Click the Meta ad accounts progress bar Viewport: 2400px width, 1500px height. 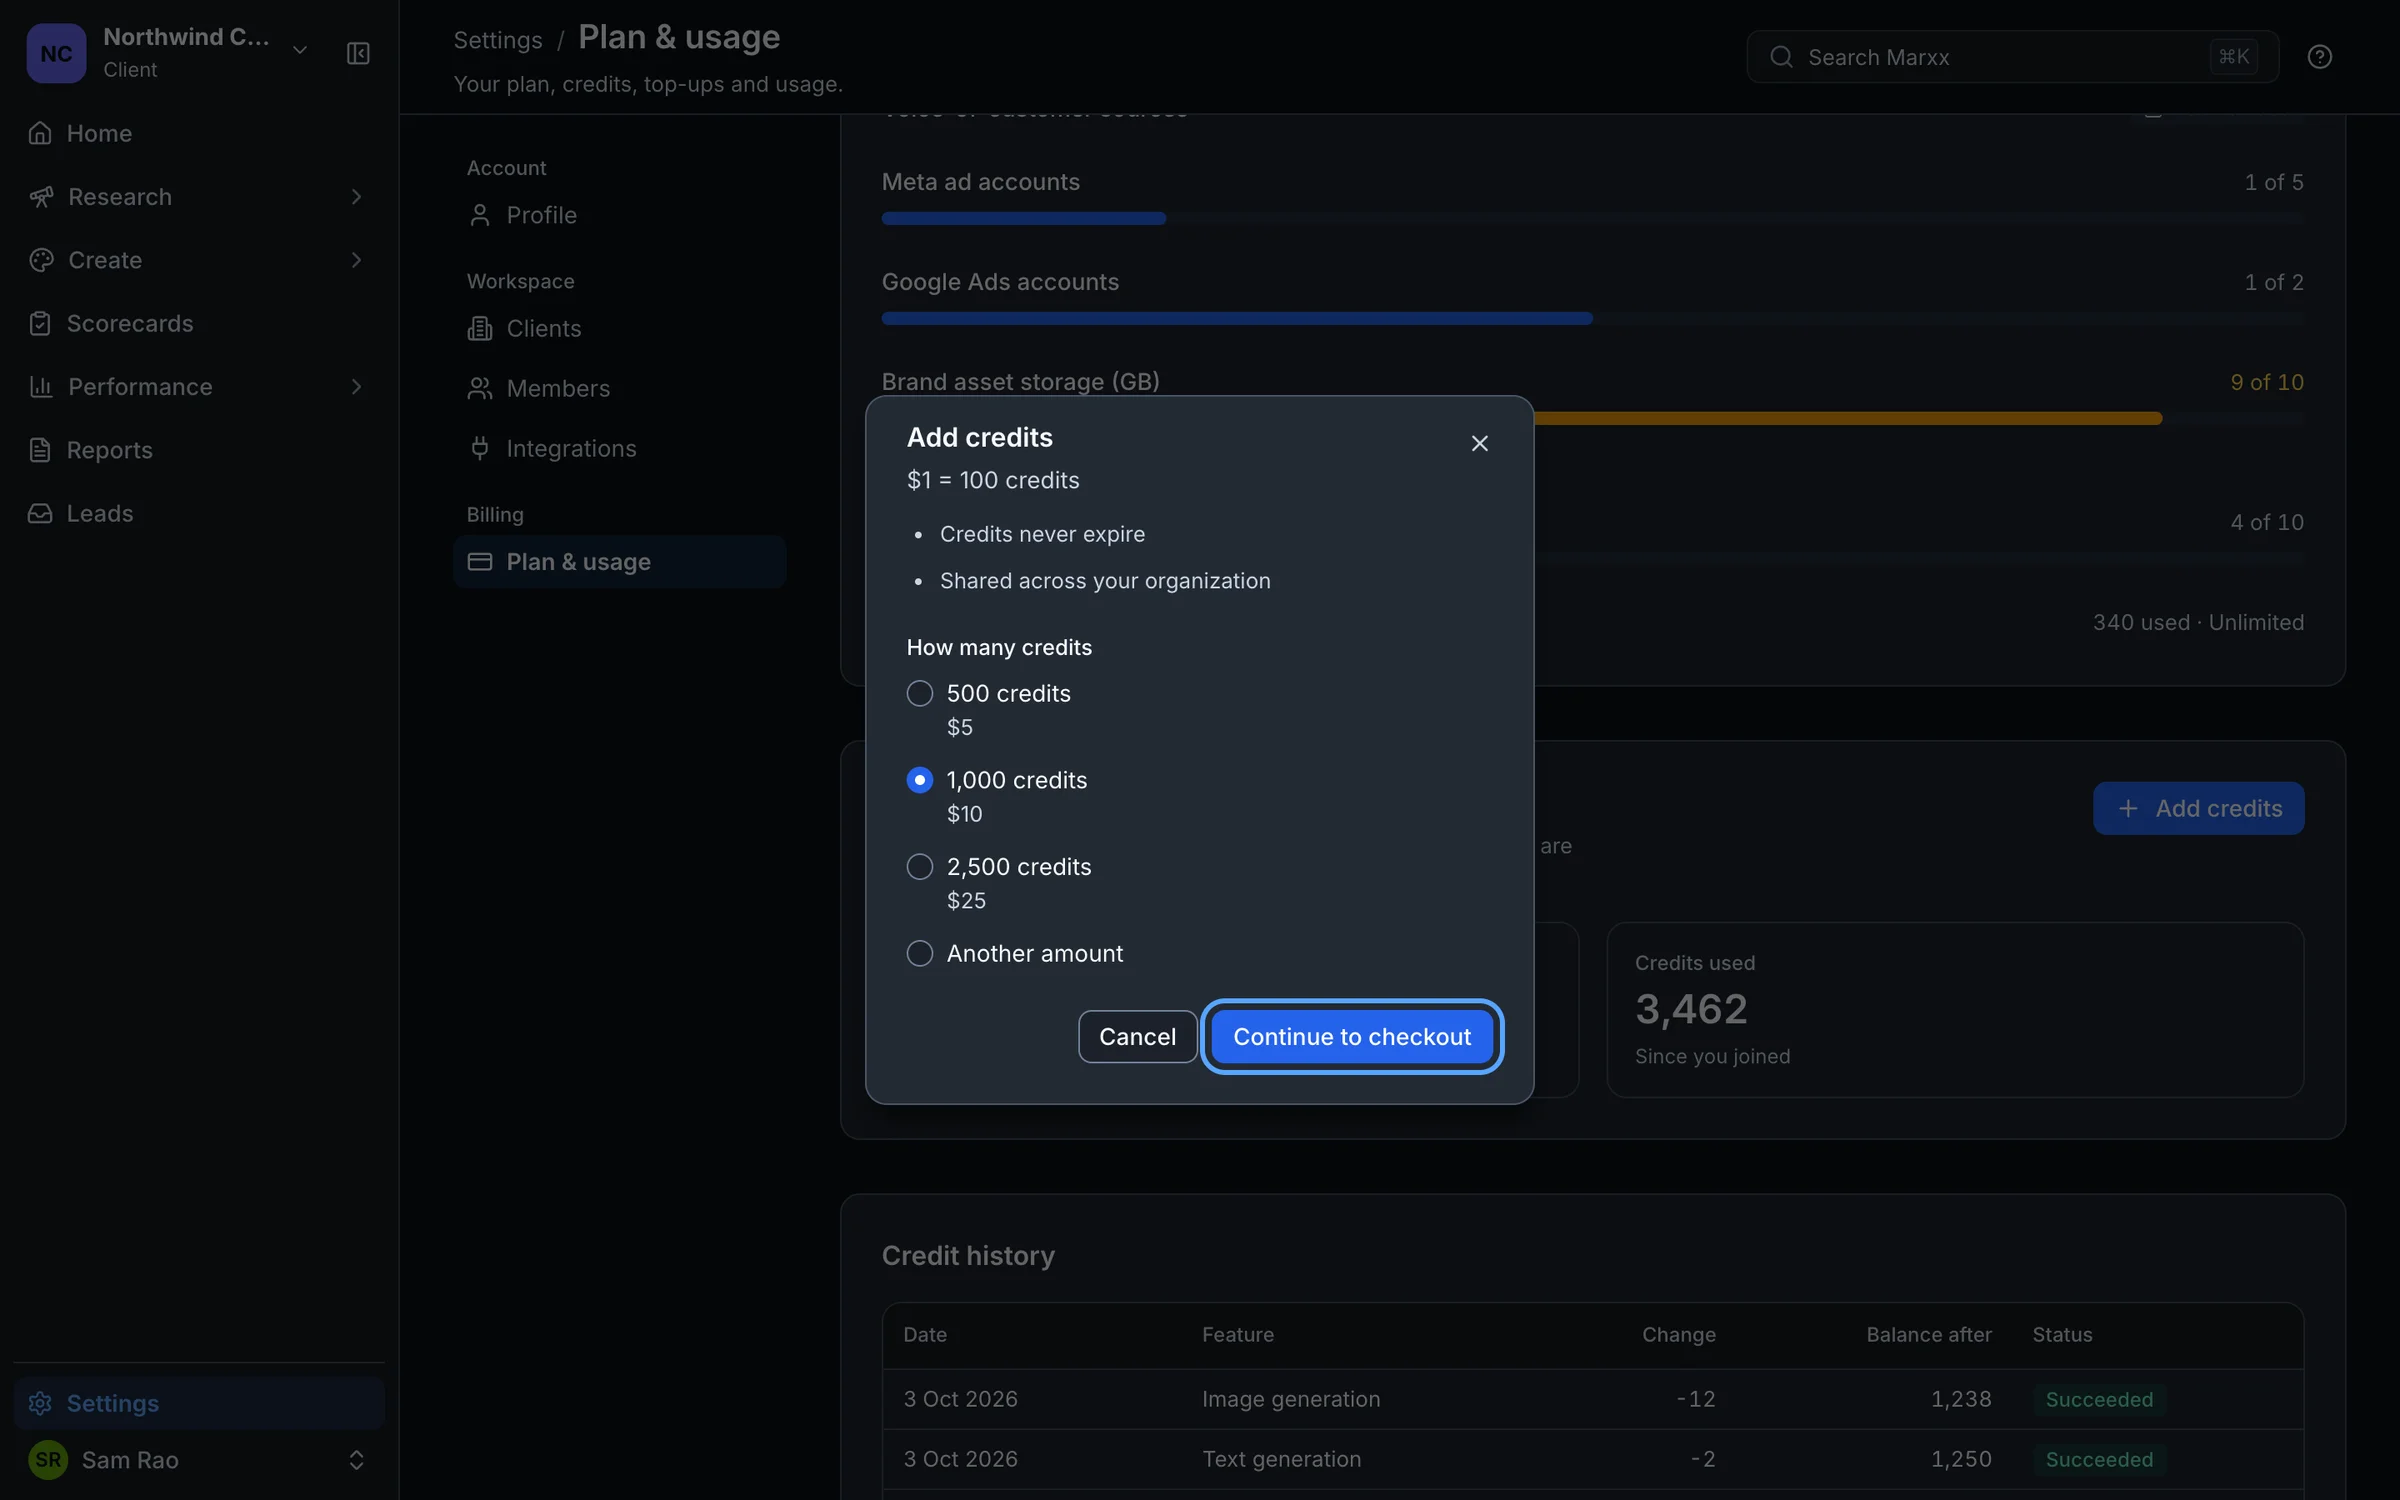click(1592, 218)
